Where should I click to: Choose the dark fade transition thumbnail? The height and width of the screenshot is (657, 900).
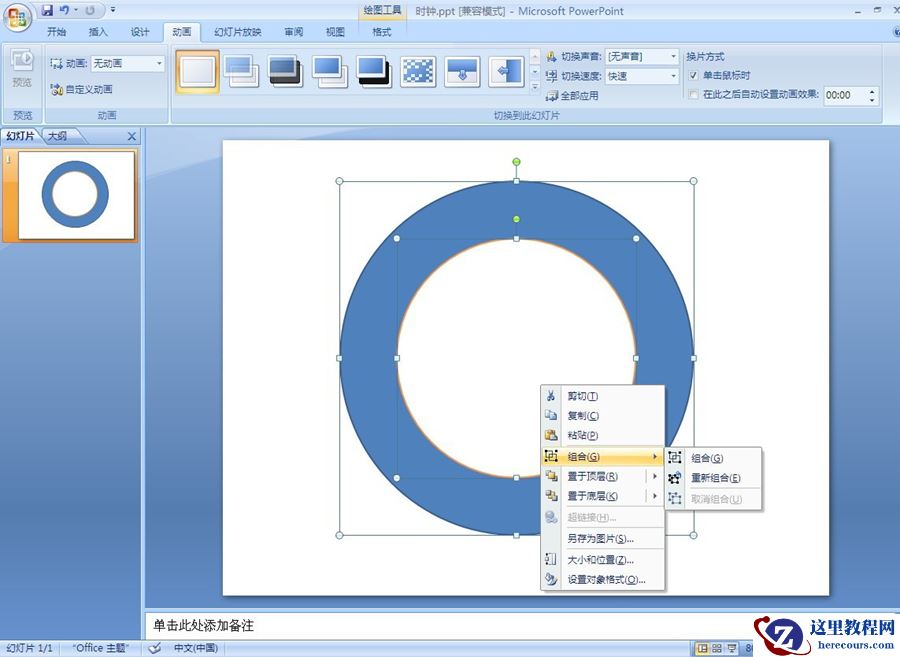285,72
